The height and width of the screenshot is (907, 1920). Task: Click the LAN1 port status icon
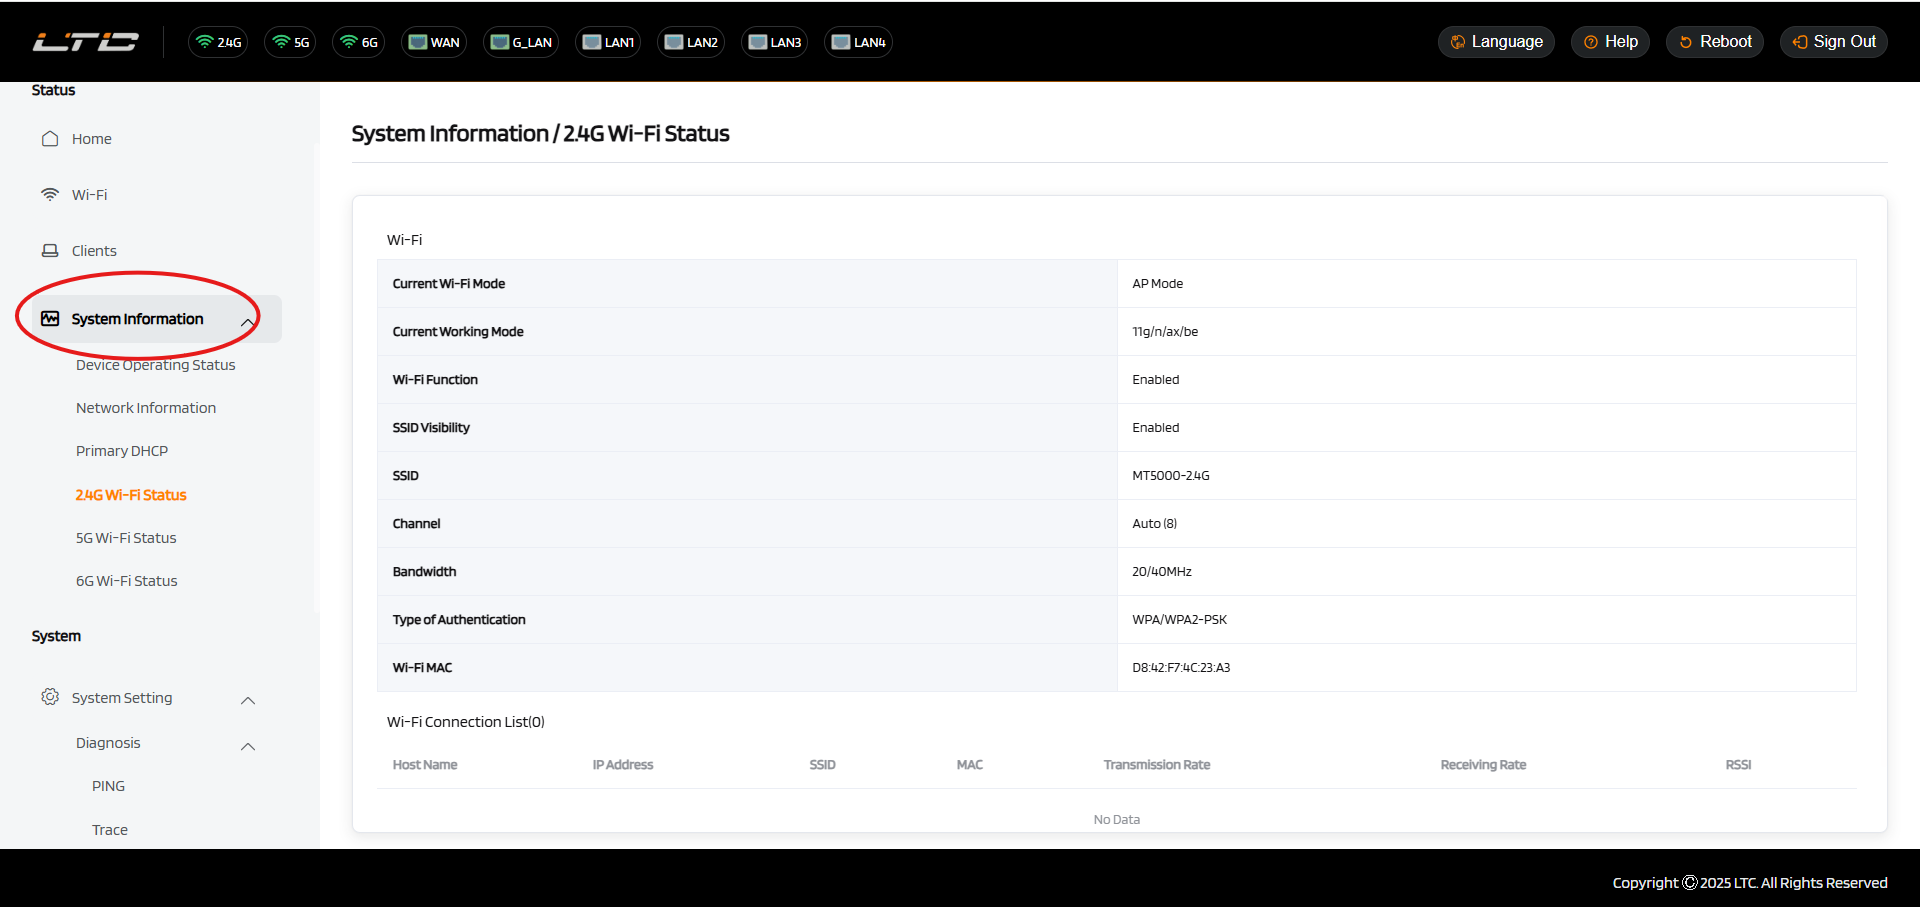coord(608,42)
